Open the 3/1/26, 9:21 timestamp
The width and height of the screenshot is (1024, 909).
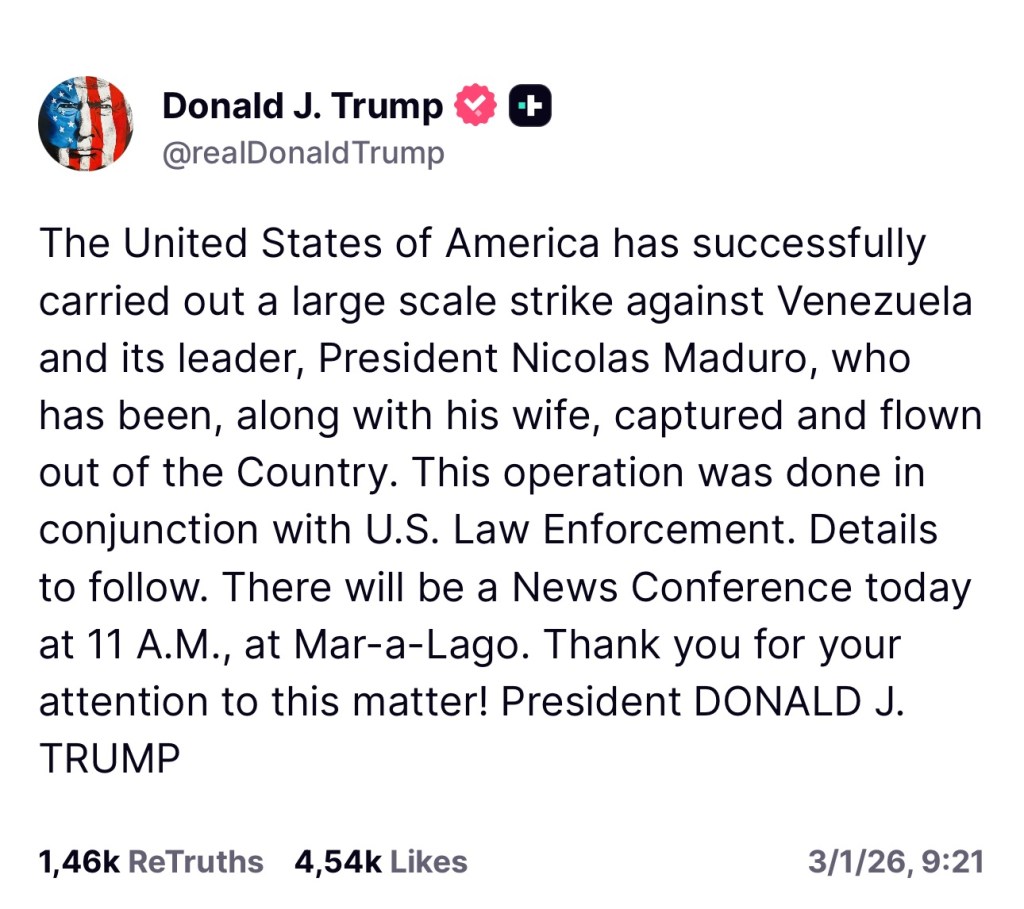coord(895,862)
